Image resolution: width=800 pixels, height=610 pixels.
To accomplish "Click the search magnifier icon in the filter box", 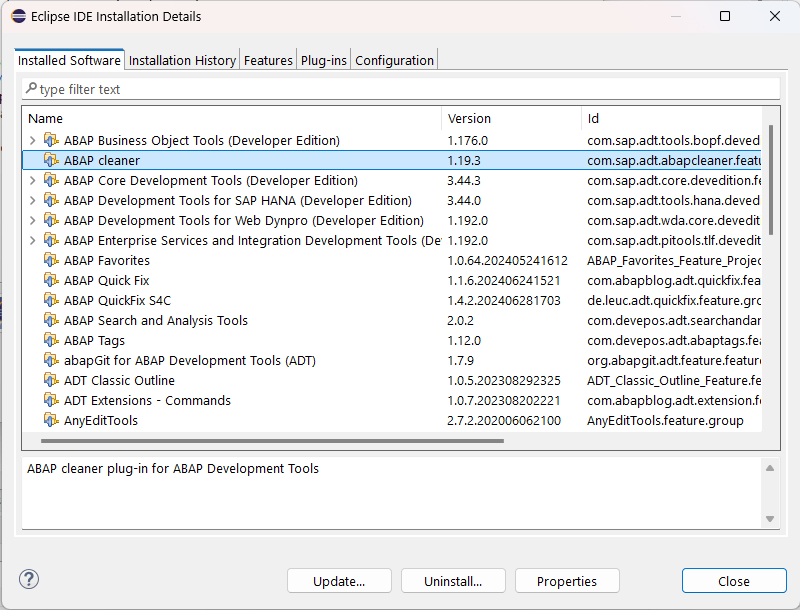I will pyautogui.click(x=32, y=89).
